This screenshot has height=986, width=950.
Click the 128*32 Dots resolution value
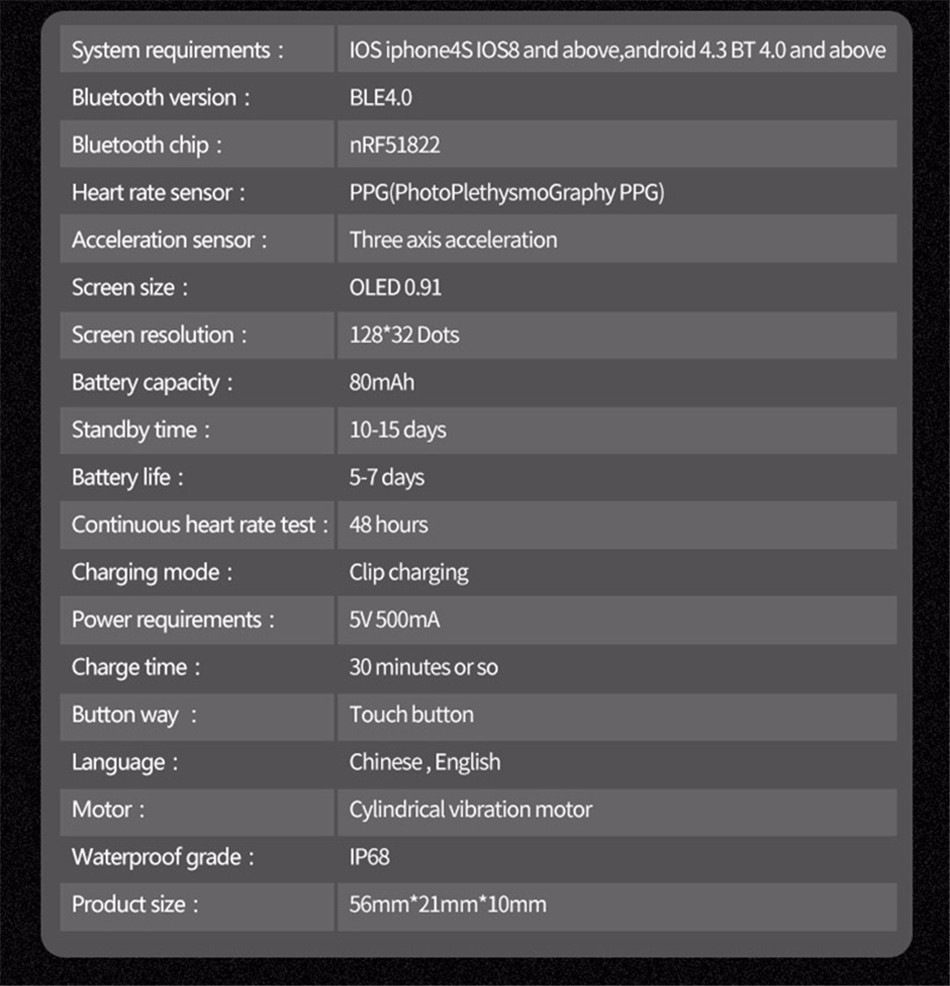point(404,335)
